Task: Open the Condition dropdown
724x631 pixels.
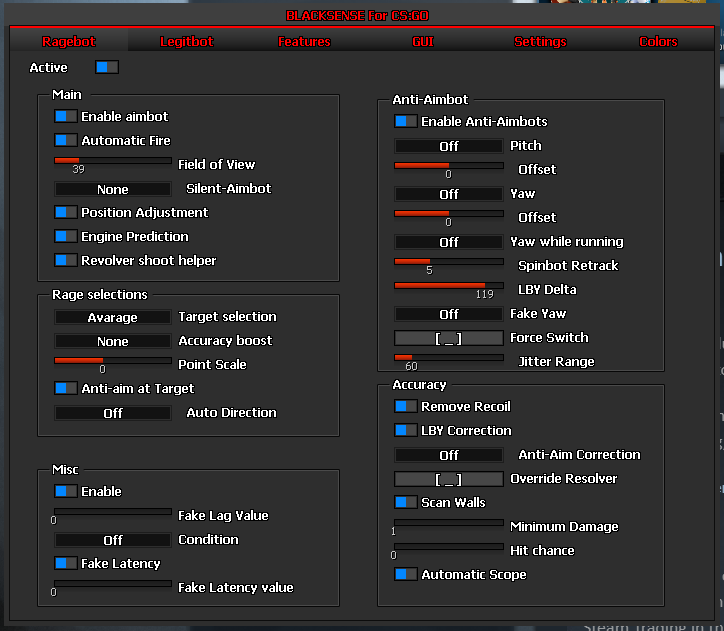Action: [113, 540]
